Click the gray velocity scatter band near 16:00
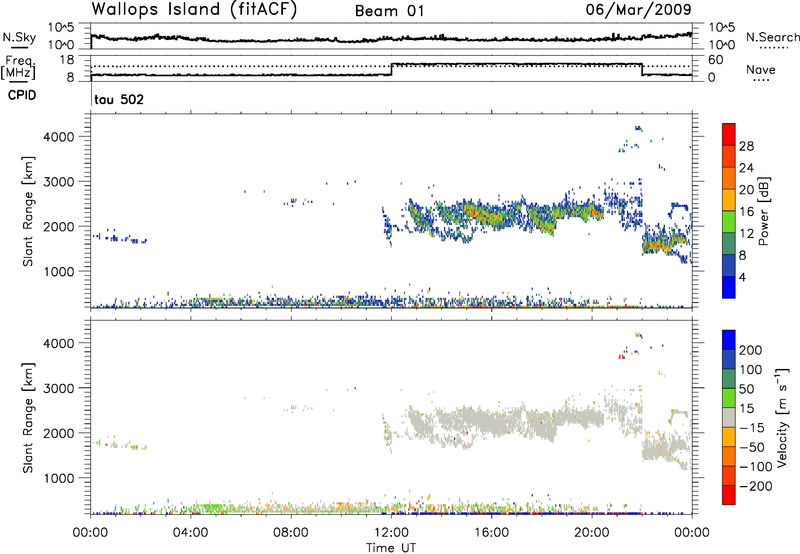This screenshot has height=554, width=800. coord(490,421)
